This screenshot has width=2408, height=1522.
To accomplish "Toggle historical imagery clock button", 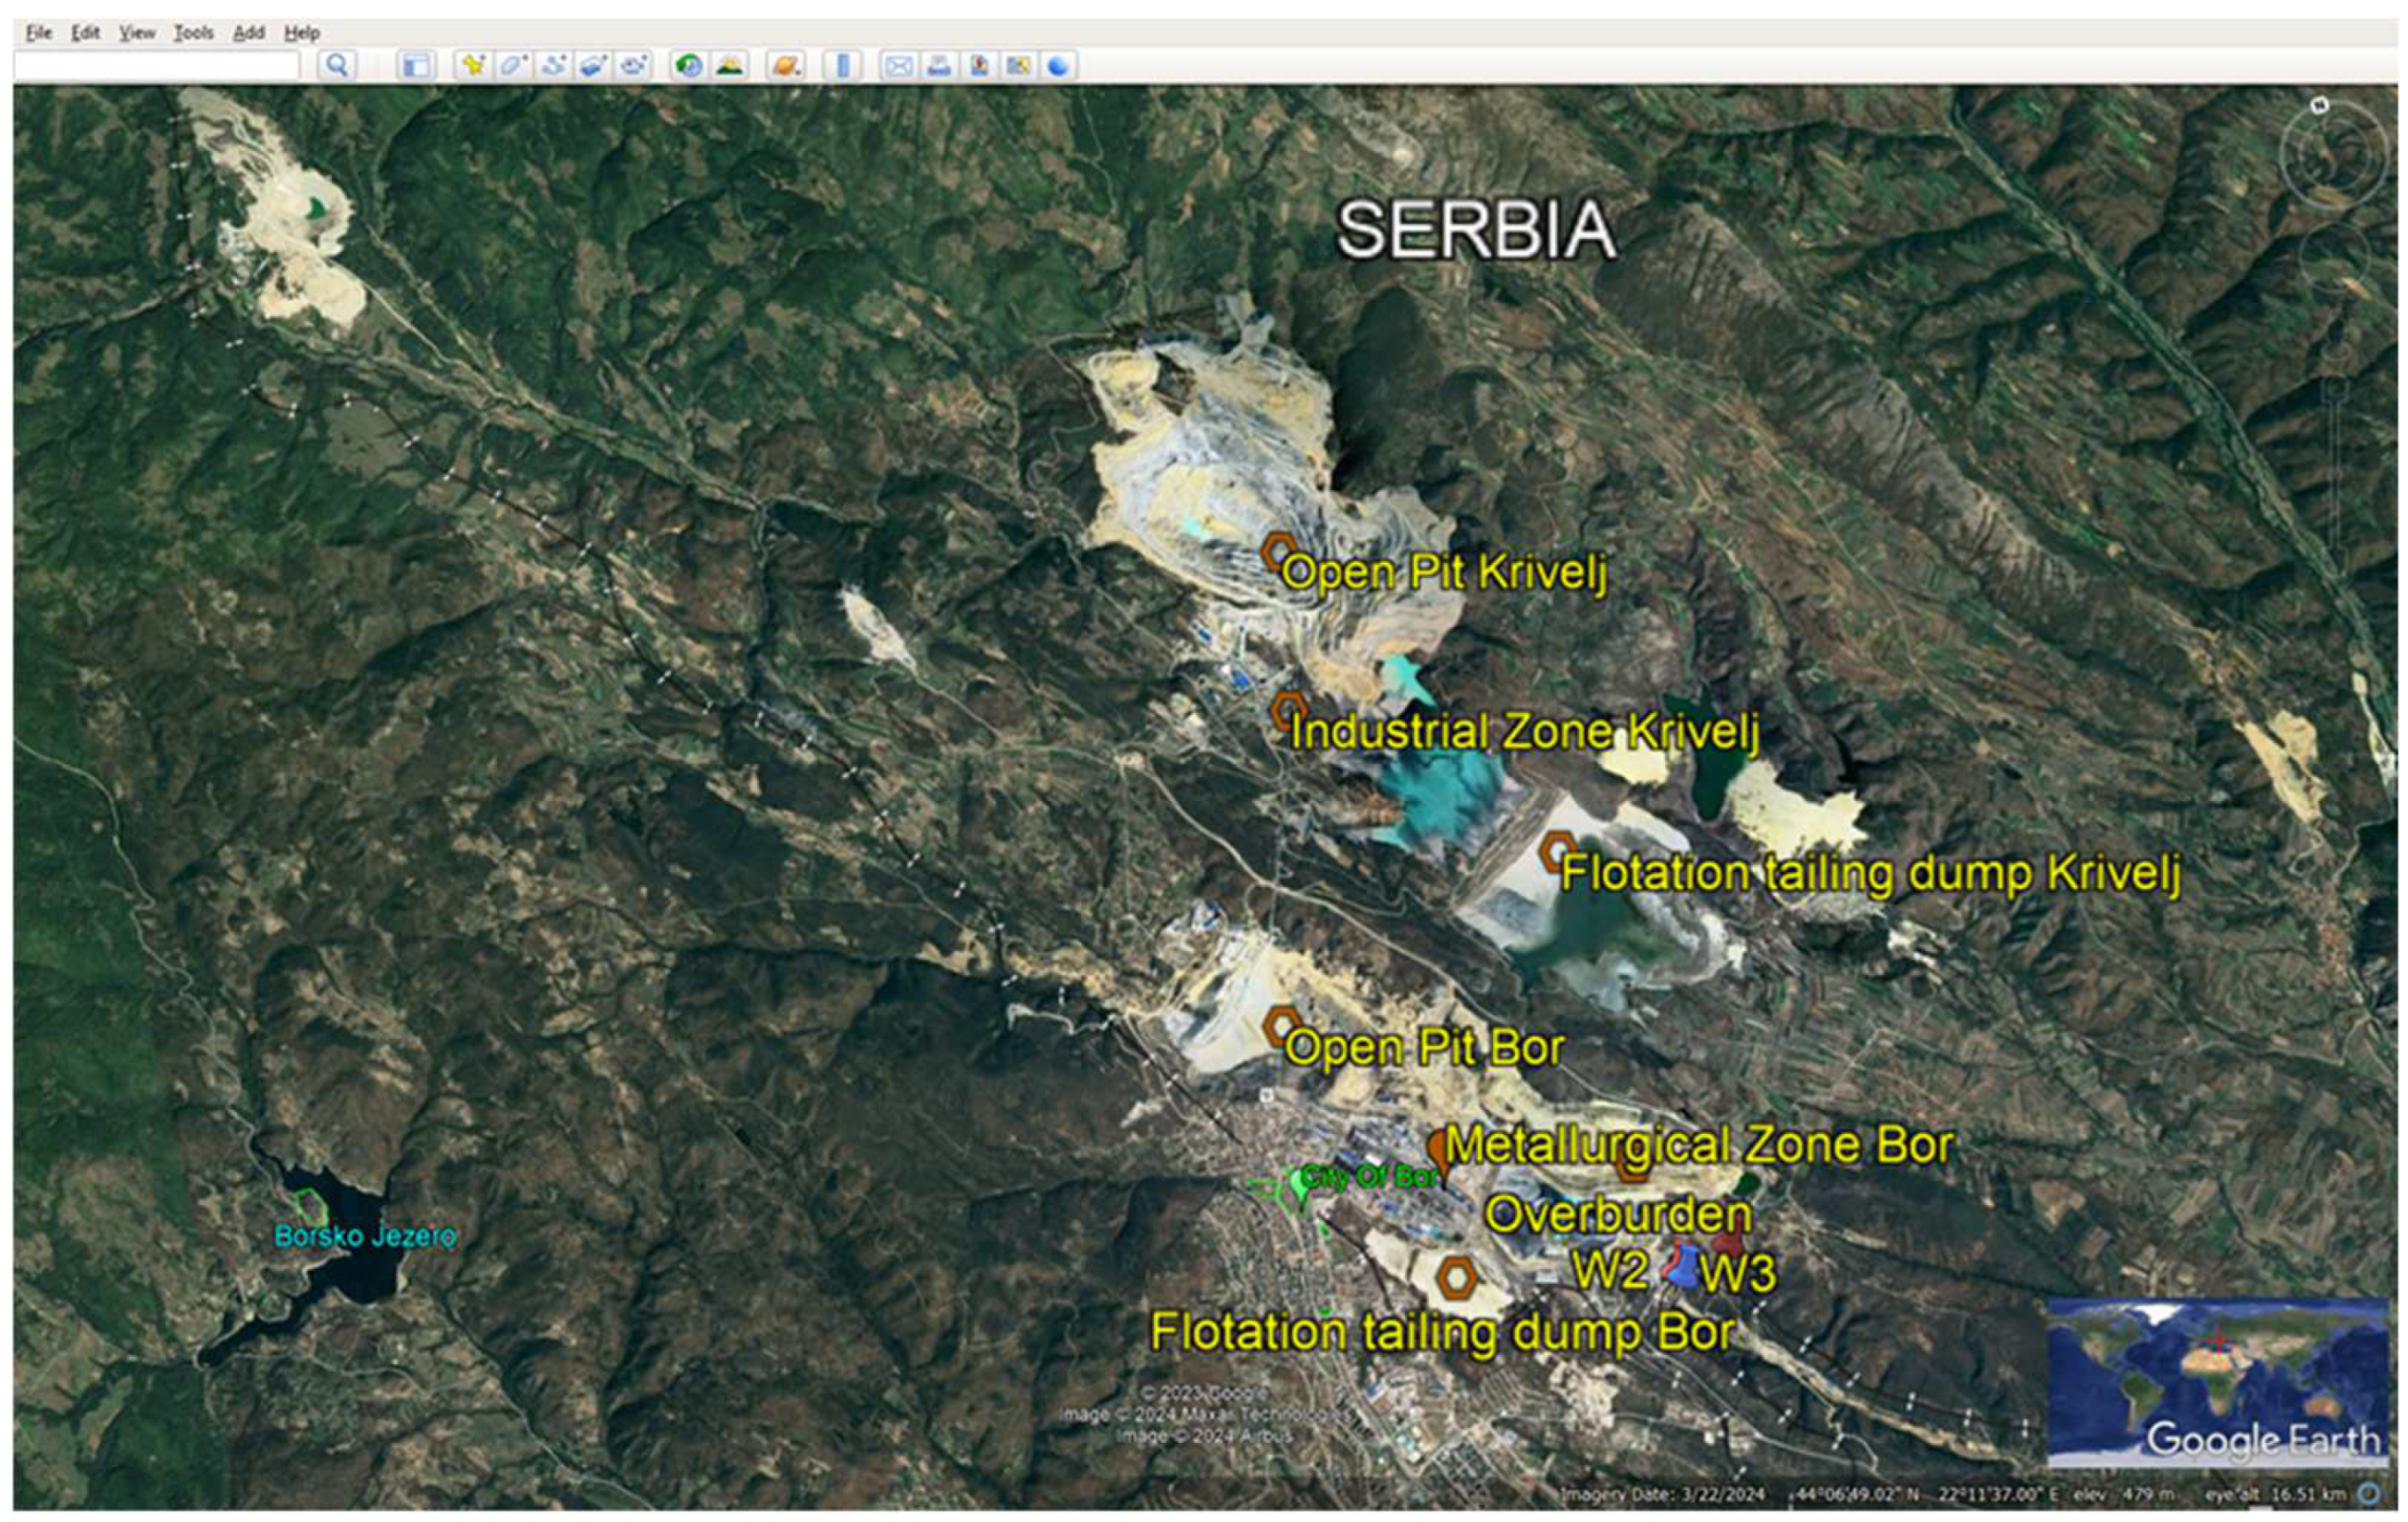I will [x=688, y=66].
